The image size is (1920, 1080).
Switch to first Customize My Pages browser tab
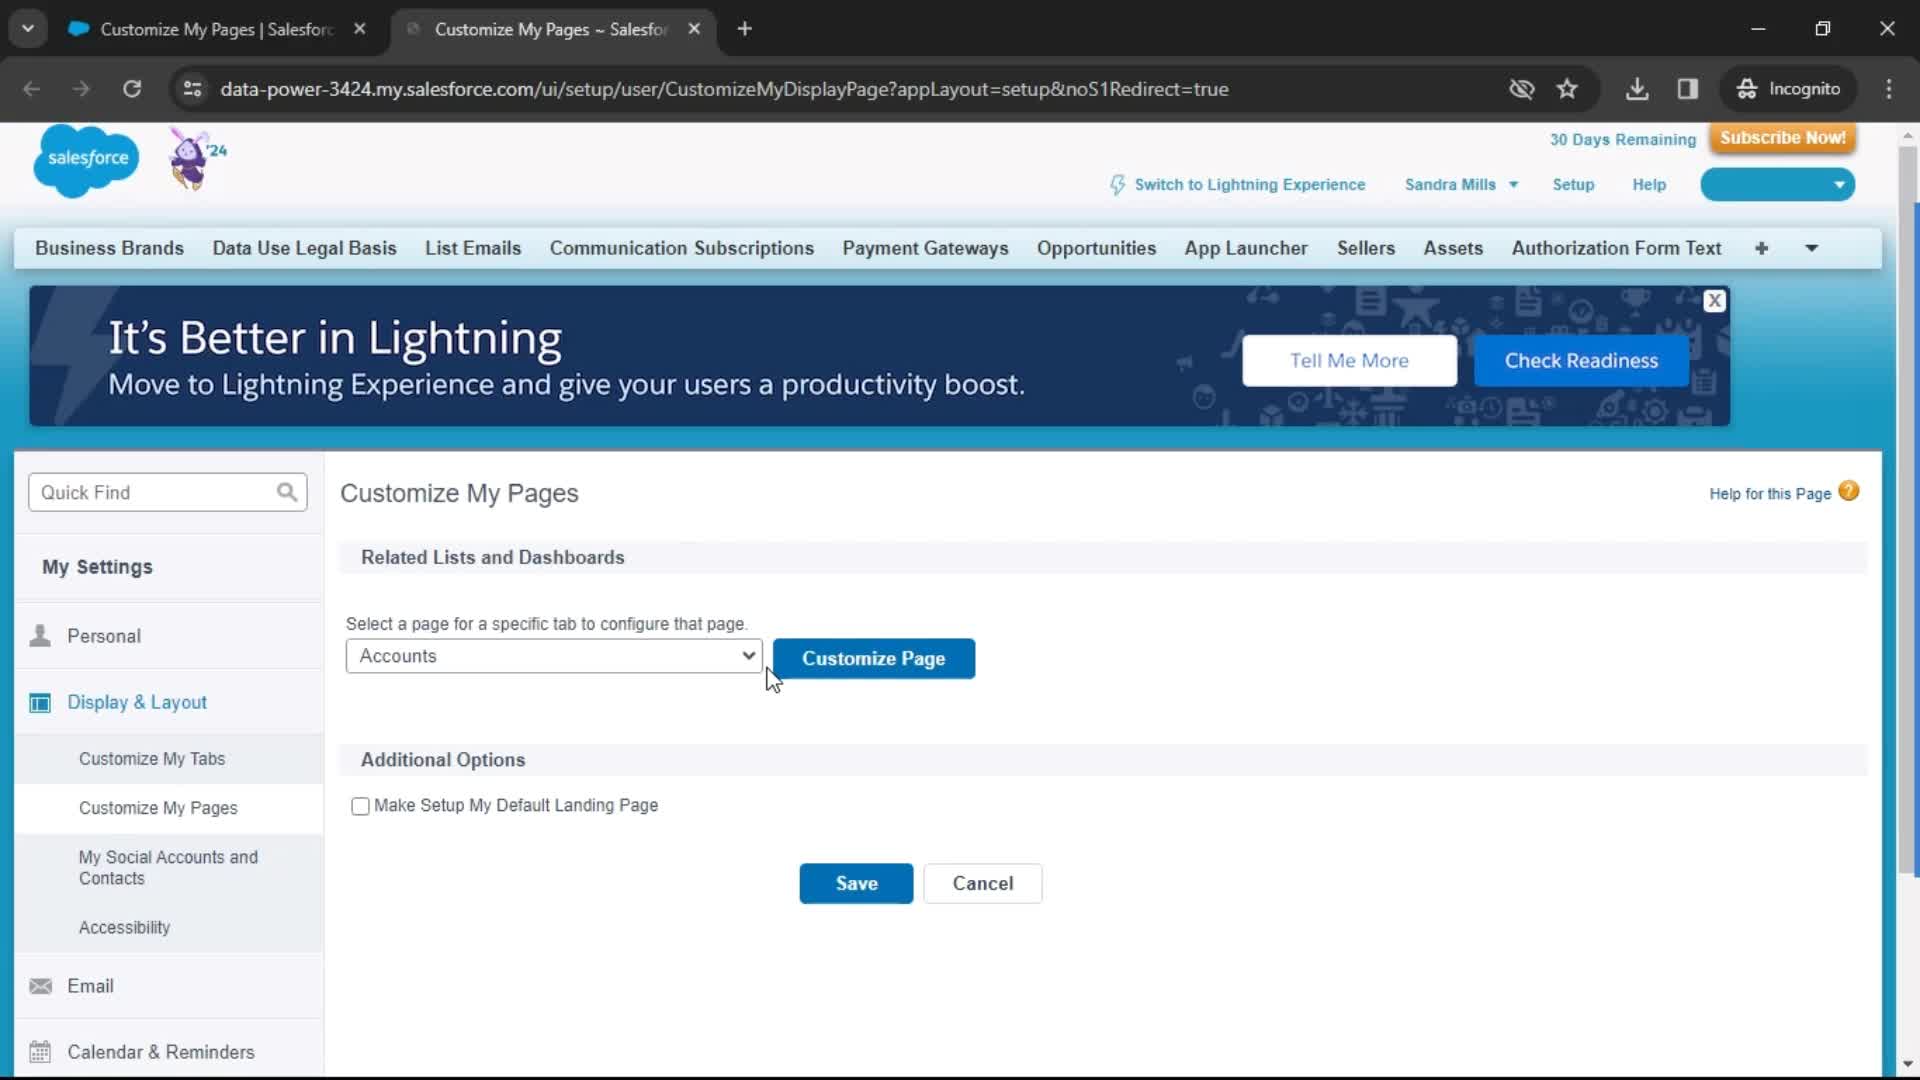point(218,29)
